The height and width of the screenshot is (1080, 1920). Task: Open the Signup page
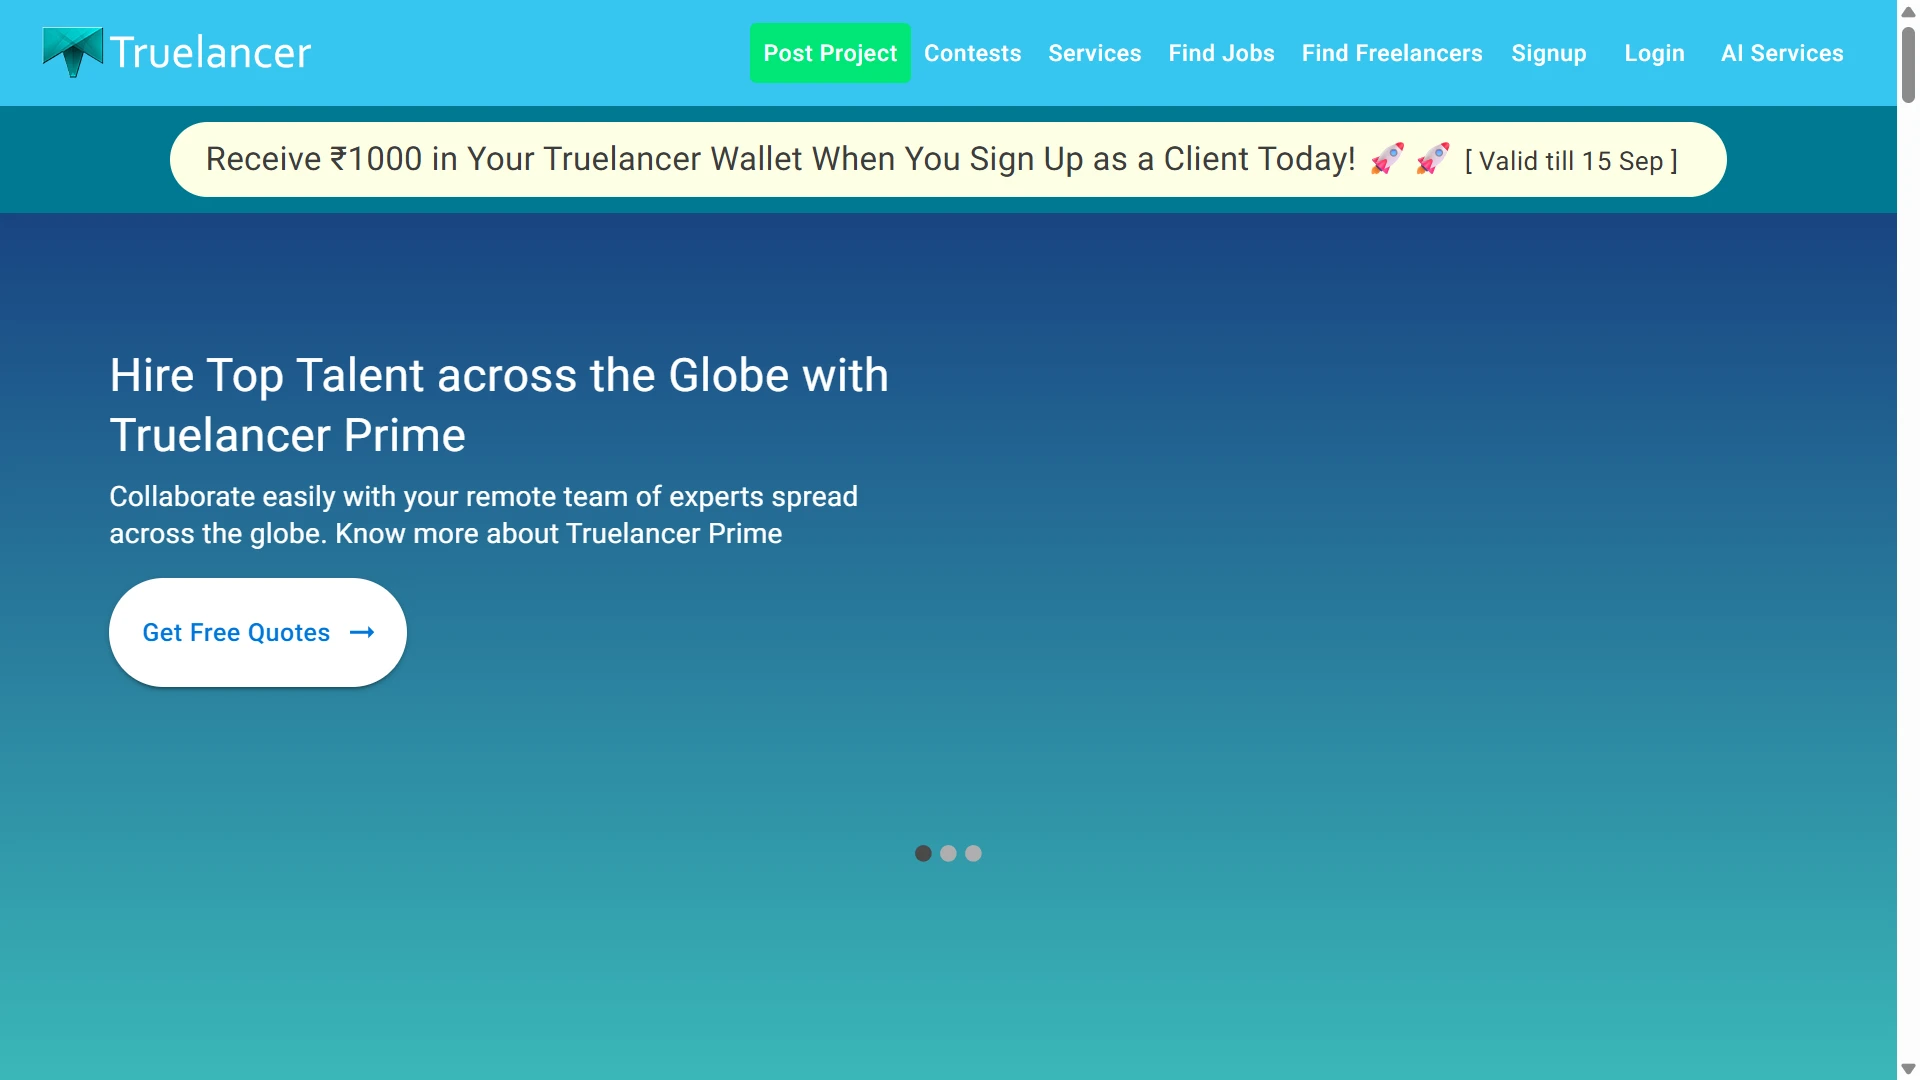(x=1548, y=53)
